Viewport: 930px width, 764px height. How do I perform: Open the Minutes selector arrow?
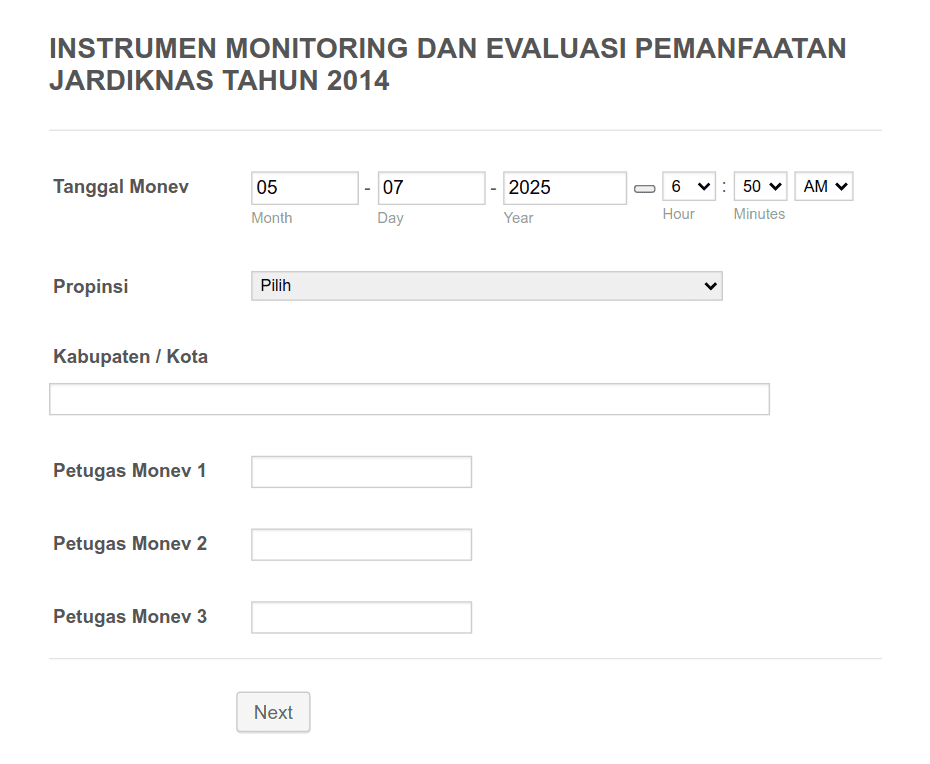pos(775,186)
